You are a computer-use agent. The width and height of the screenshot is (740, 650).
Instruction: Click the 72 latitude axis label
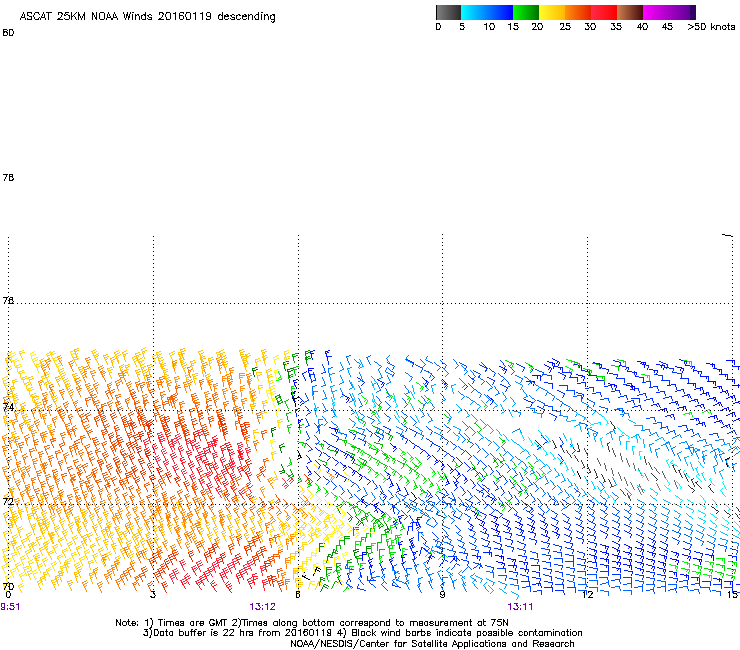click(x=8, y=501)
